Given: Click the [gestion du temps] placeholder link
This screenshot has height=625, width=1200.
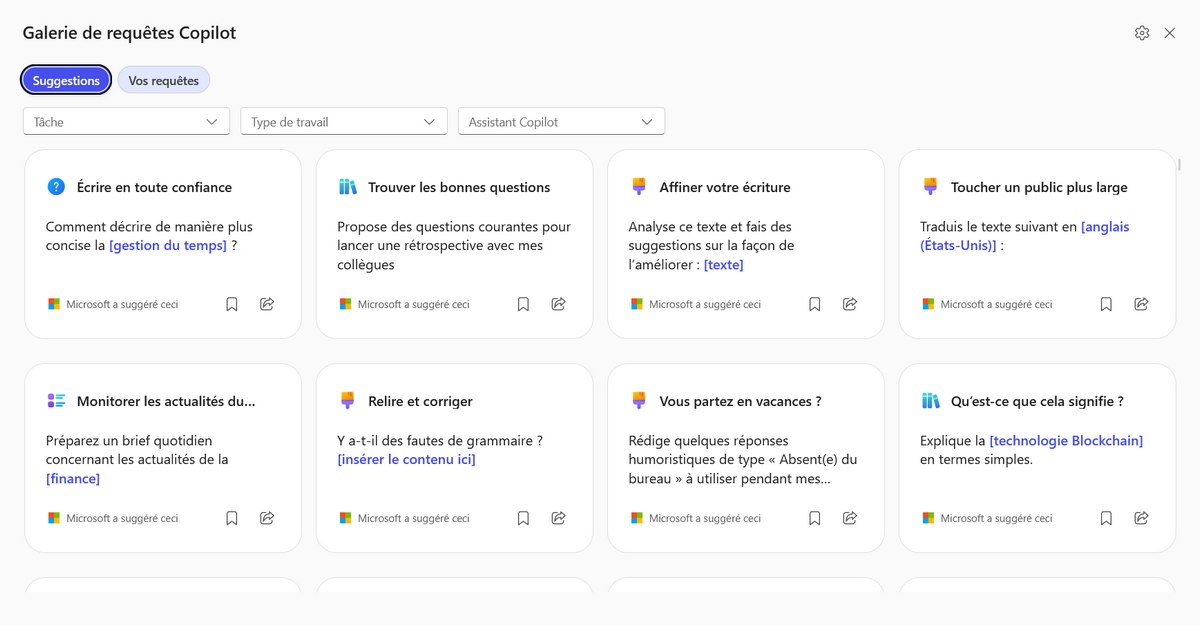Looking at the screenshot, I should [168, 246].
